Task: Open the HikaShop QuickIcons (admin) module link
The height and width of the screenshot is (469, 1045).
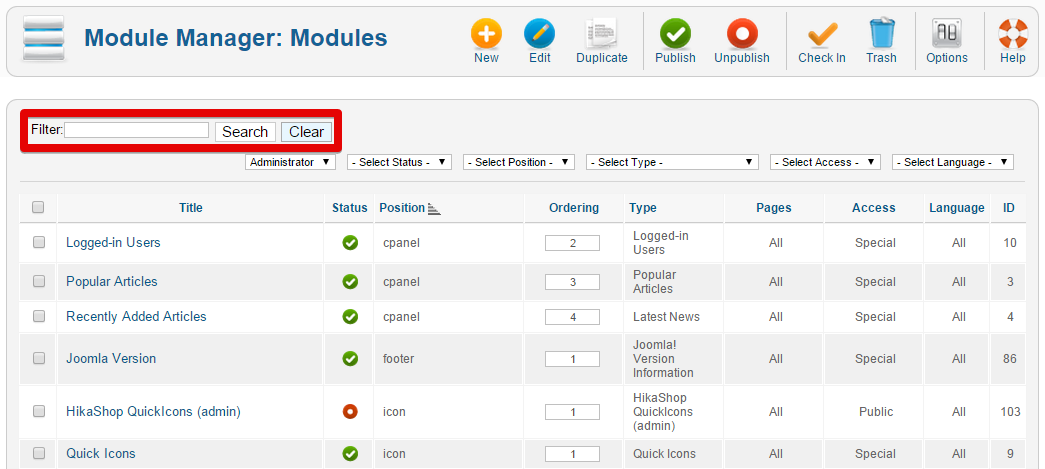Action: pos(153,412)
